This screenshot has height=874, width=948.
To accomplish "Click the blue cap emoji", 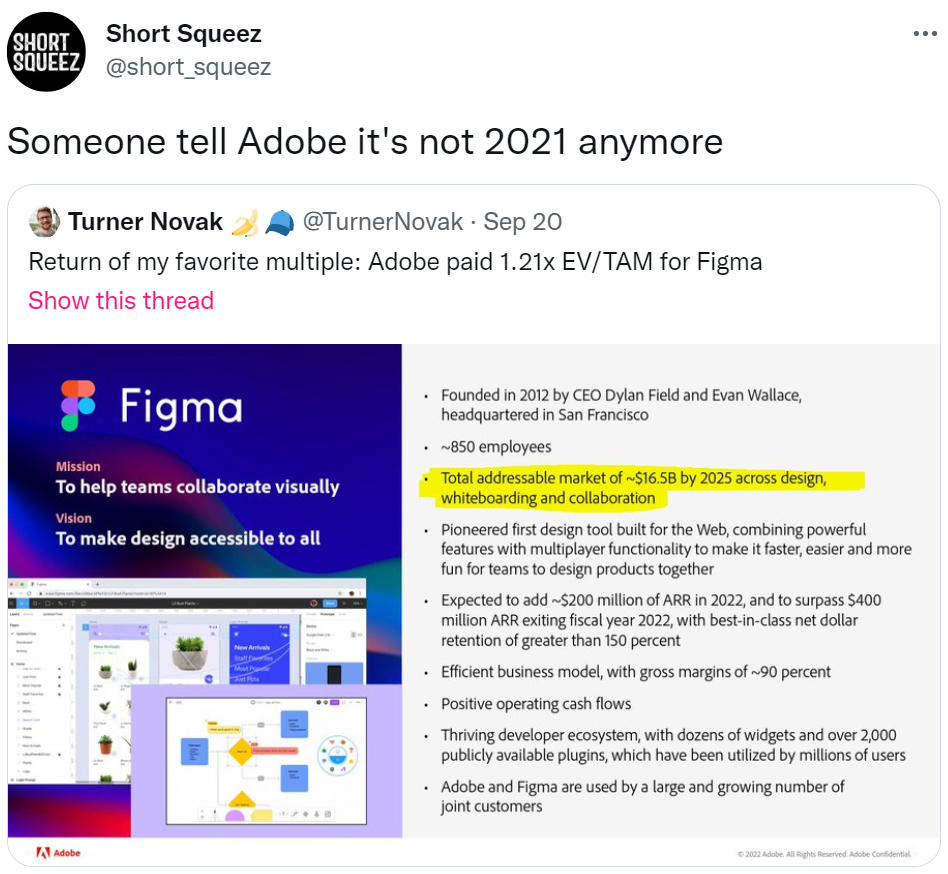I will tap(279, 222).
